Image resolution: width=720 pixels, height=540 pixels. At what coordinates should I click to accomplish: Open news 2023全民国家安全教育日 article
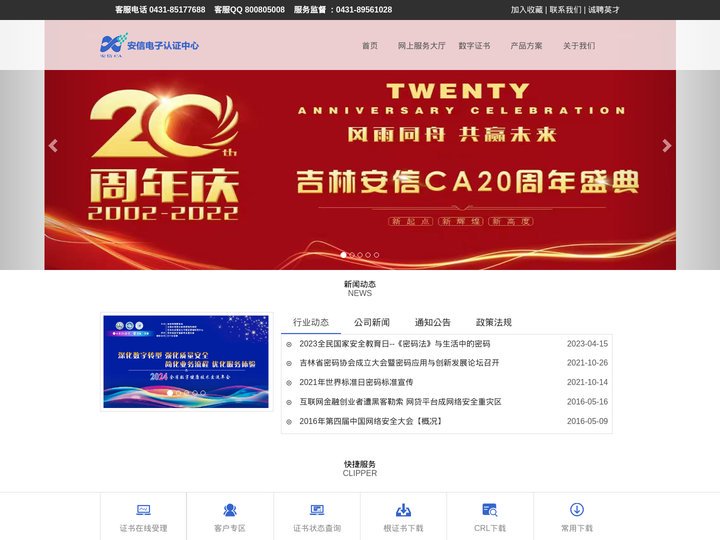[x=395, y=344]
